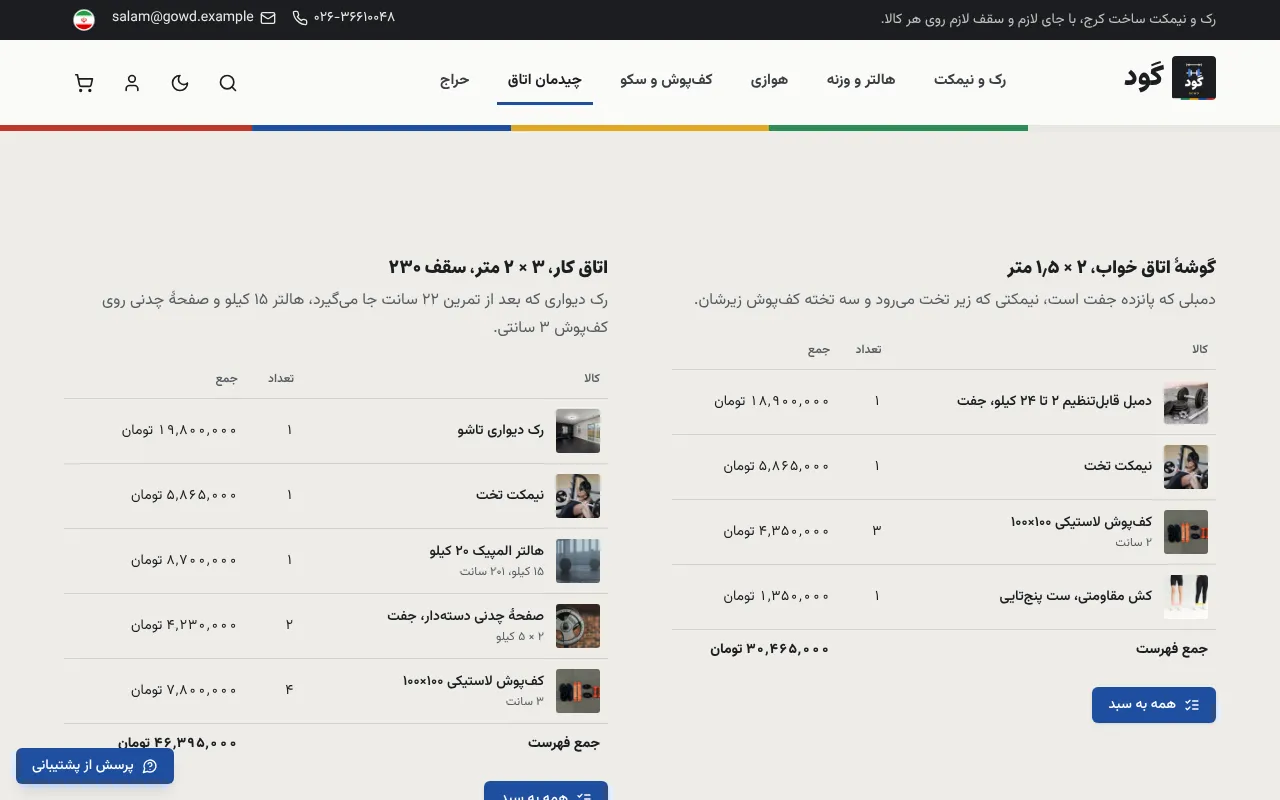Viewport: 1280px width, 800px height.
Task: Click the ۰۲۶-۳۶۶۱۰۰۴۸ phone number link
Action: 355,17
